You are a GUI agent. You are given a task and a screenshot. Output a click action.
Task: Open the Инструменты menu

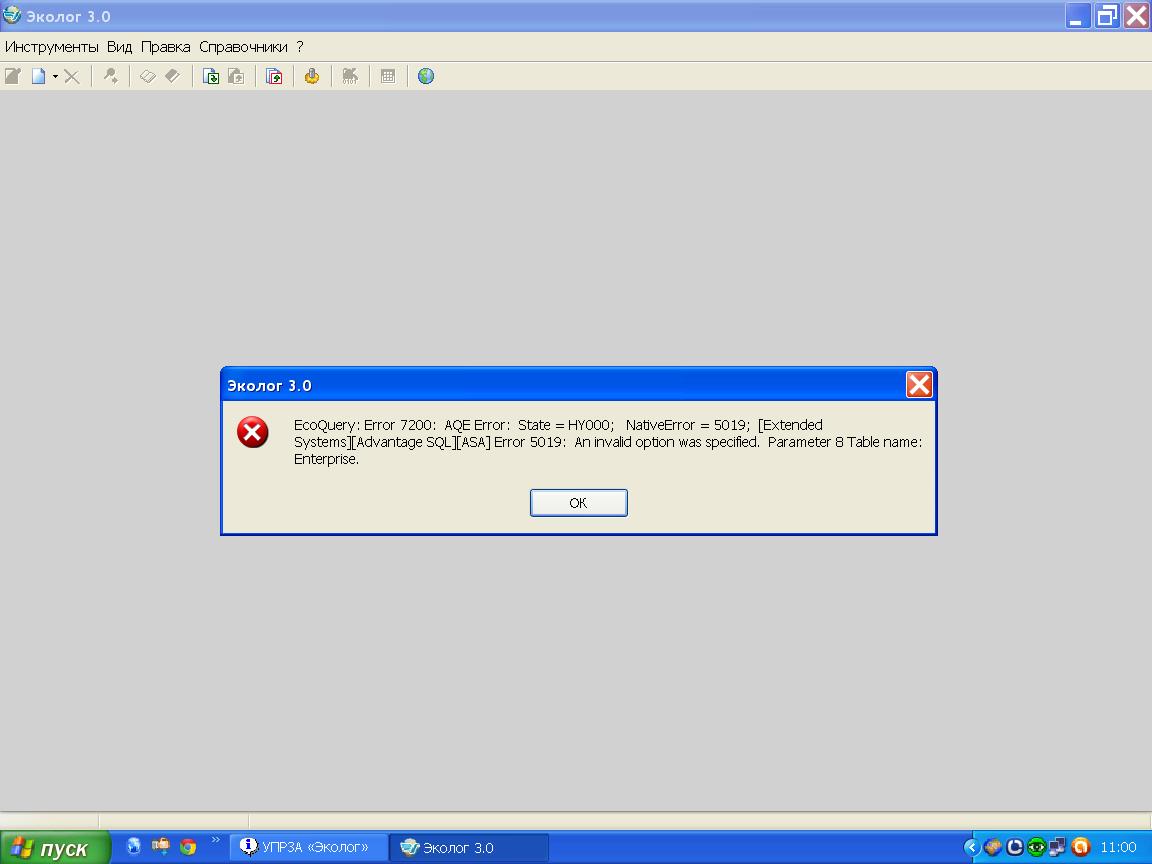pyautogui.click(x=52, y=47)
